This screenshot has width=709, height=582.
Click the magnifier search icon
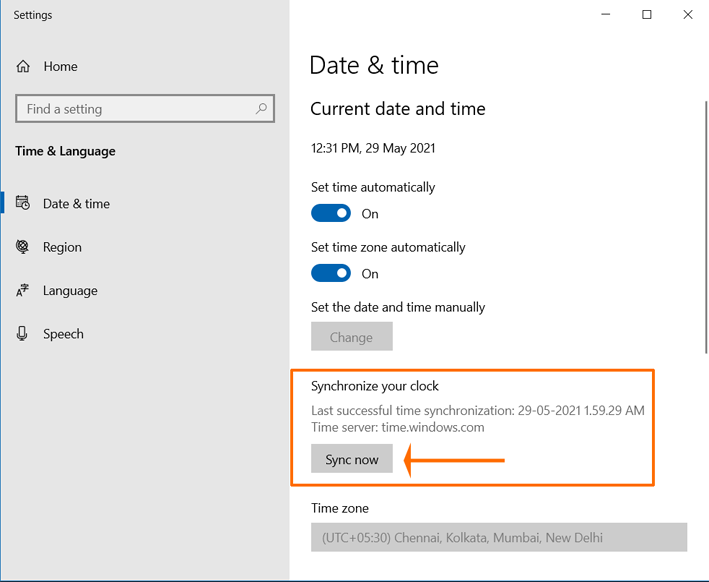tap(261, 109)
